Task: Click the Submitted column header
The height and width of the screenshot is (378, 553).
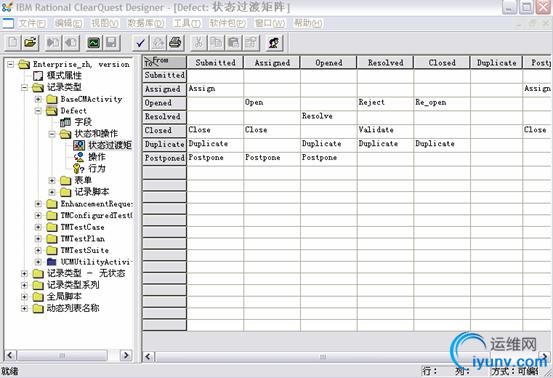Action: click(215, 62)
